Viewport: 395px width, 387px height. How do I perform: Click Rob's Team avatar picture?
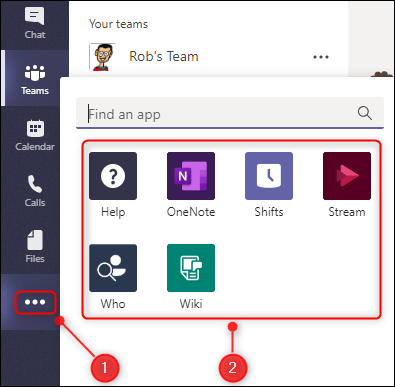pos(102,57)
